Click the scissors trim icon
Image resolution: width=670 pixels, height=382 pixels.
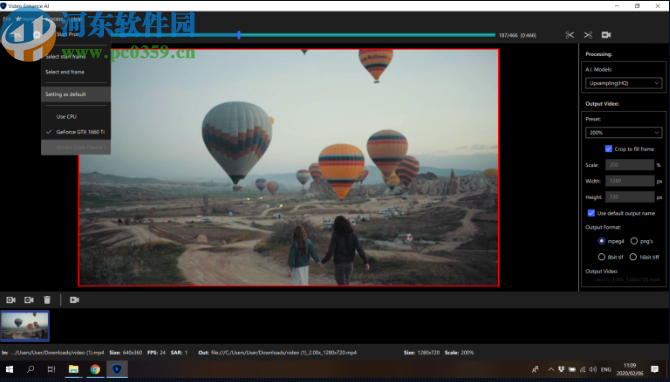click(570, 35)
